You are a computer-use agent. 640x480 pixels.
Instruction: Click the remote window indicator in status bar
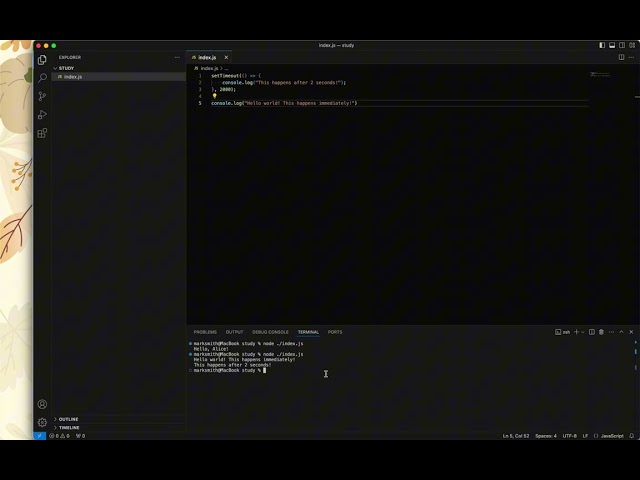40,436
